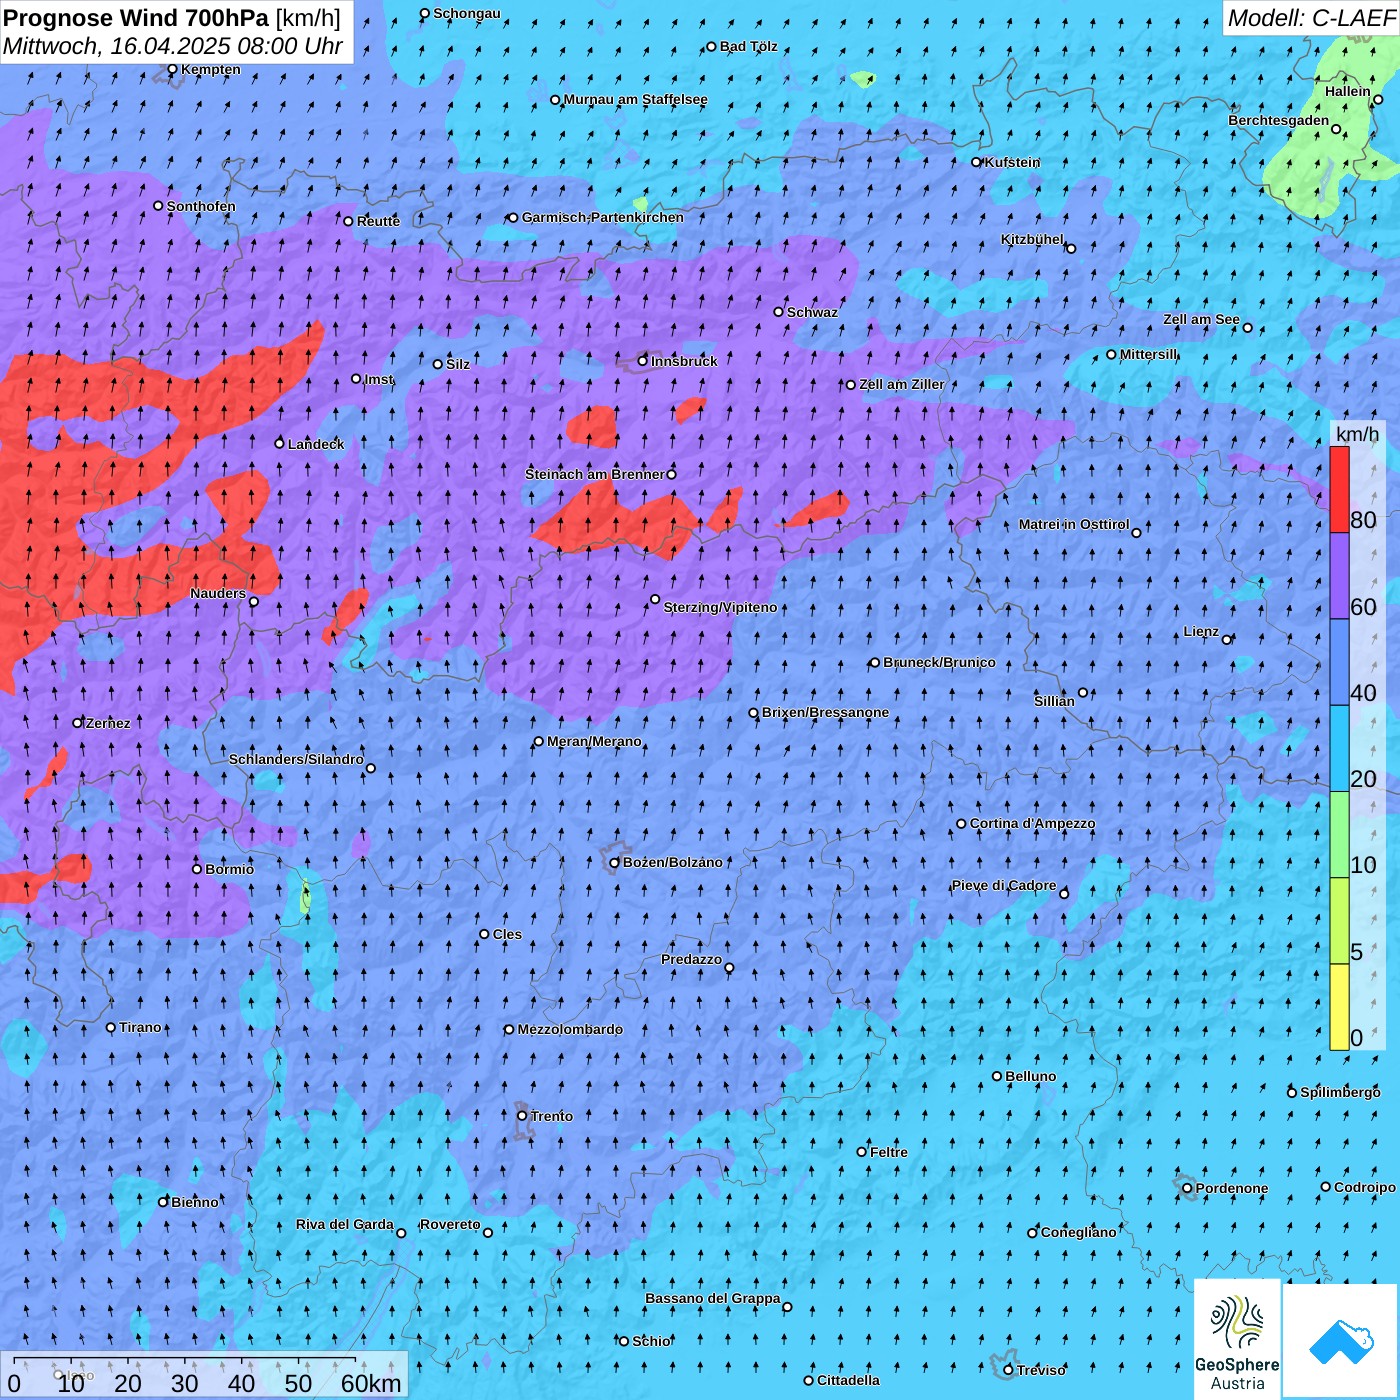Click the Schio label
Viewport: 1400px width, 1400px height.
[651, 1341]
